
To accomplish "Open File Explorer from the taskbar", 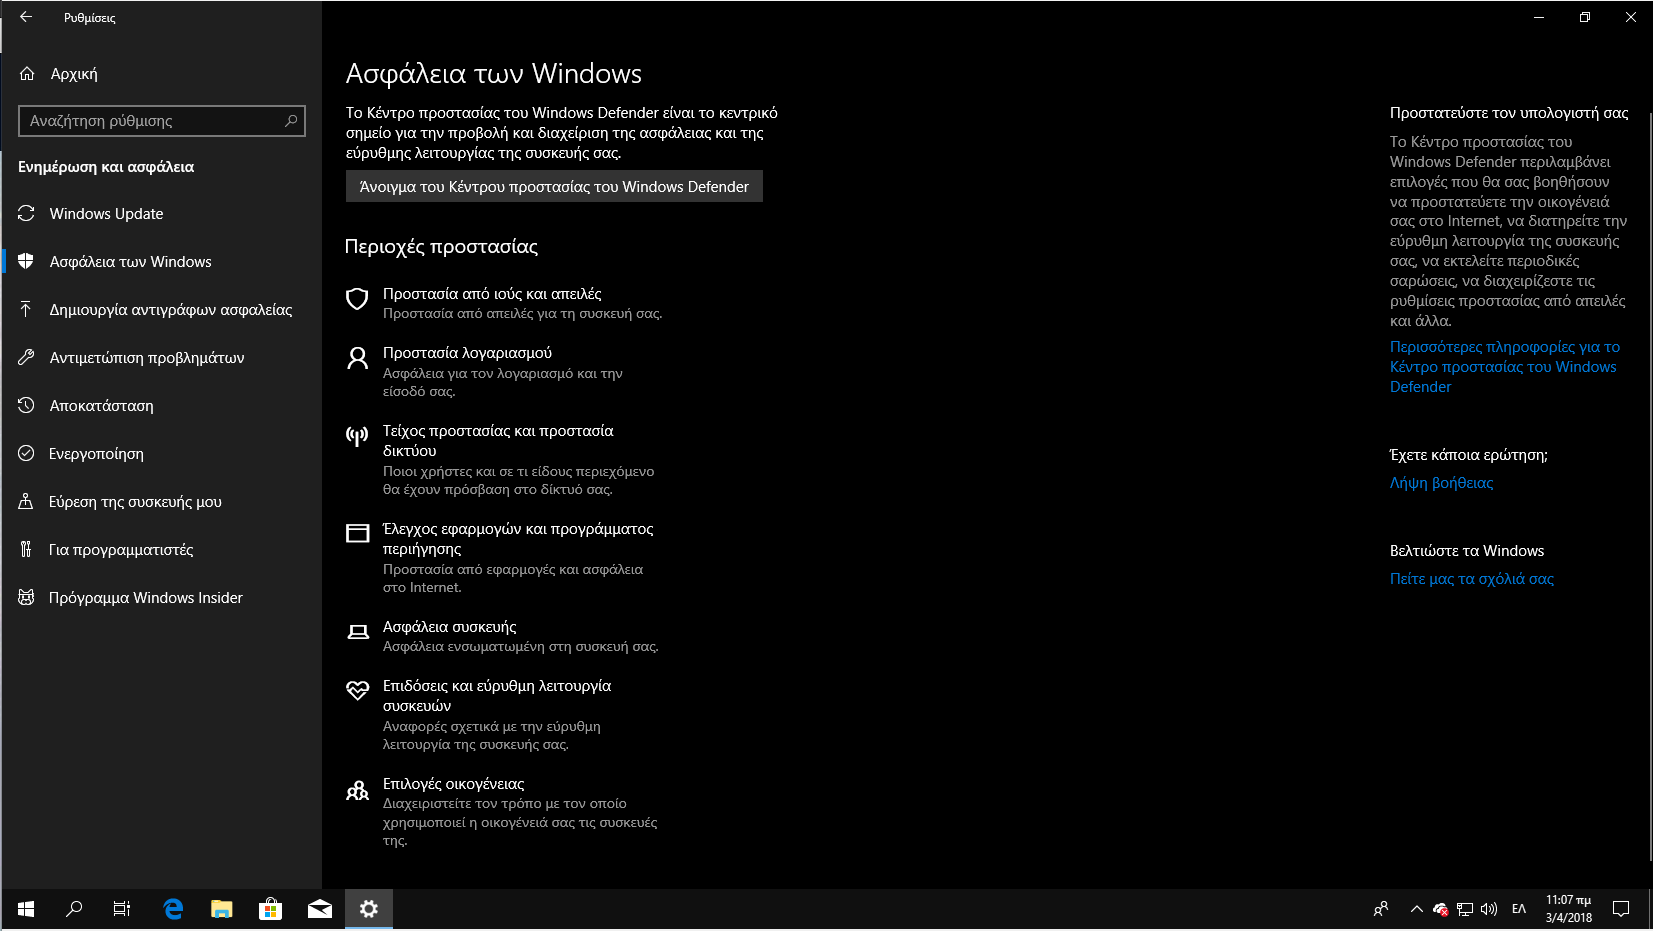I will tap(222, 909).
